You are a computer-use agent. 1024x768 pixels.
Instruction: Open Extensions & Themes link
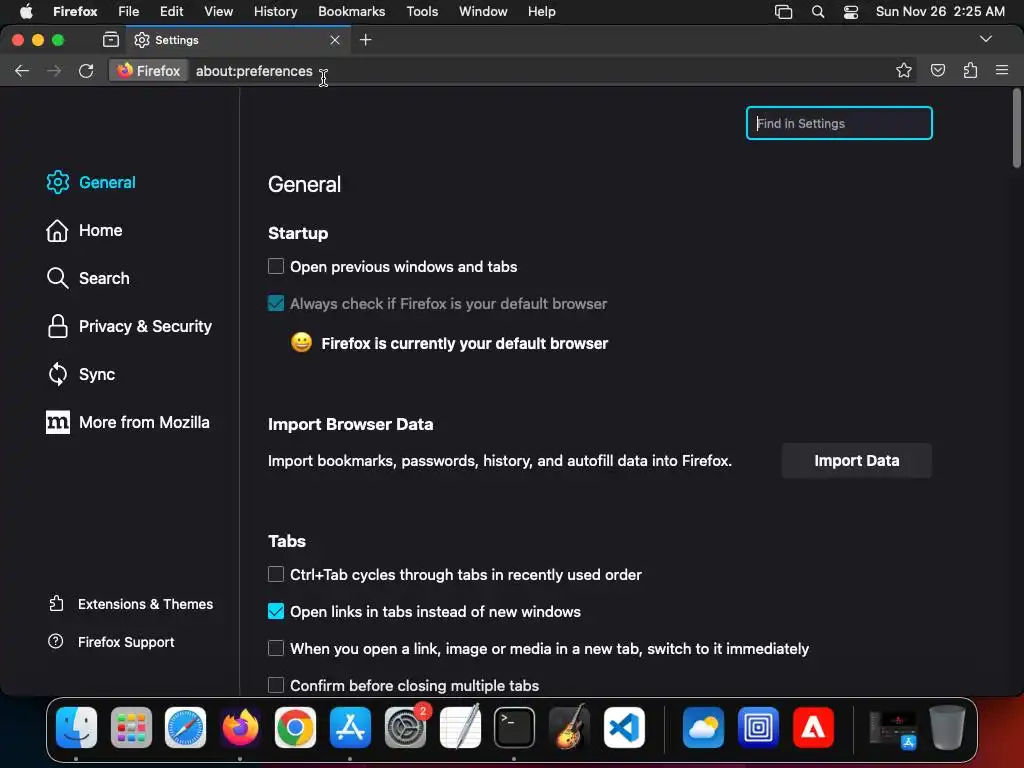point(131,604)
